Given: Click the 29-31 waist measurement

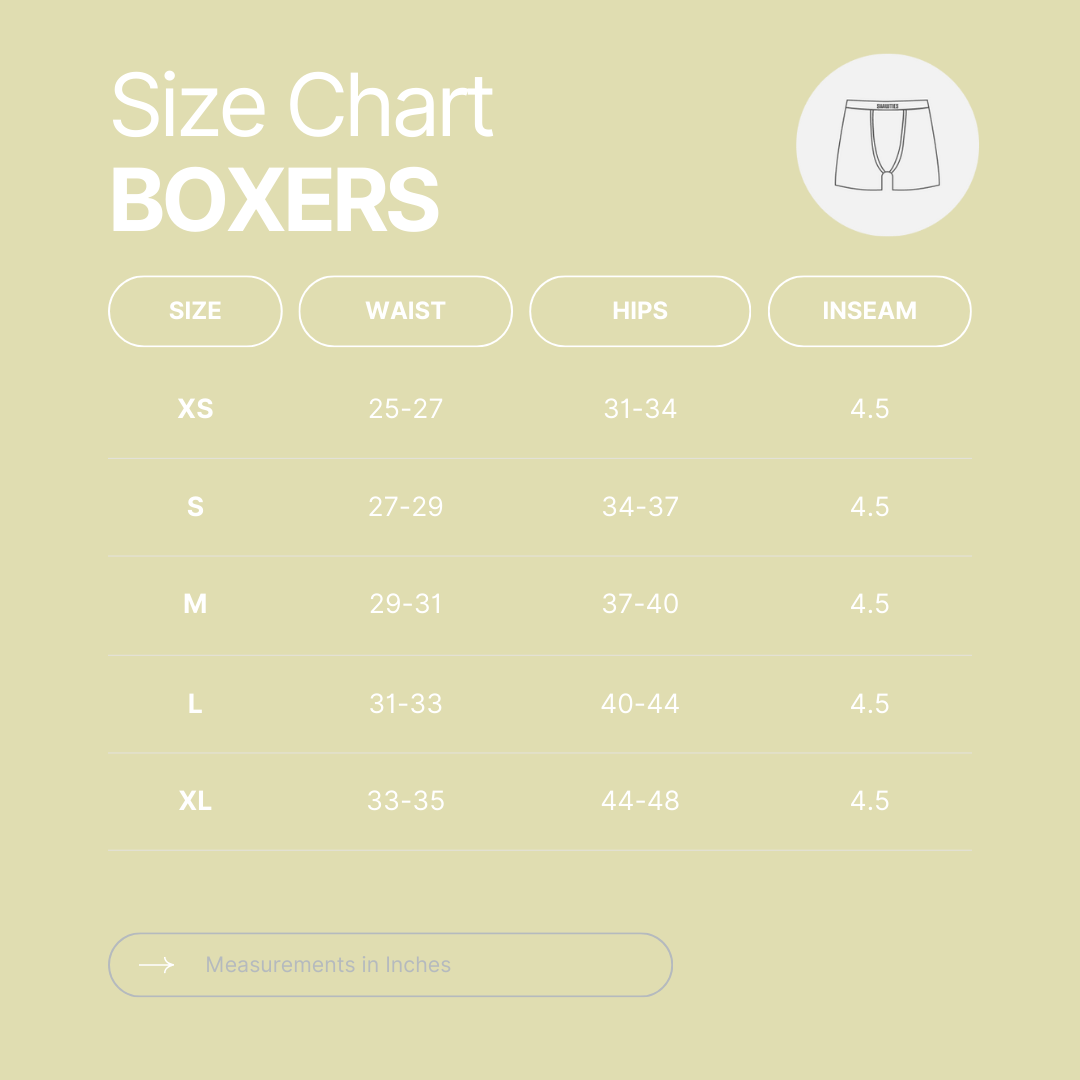Looking at the screenshot, I should click(x=405, y=604).
